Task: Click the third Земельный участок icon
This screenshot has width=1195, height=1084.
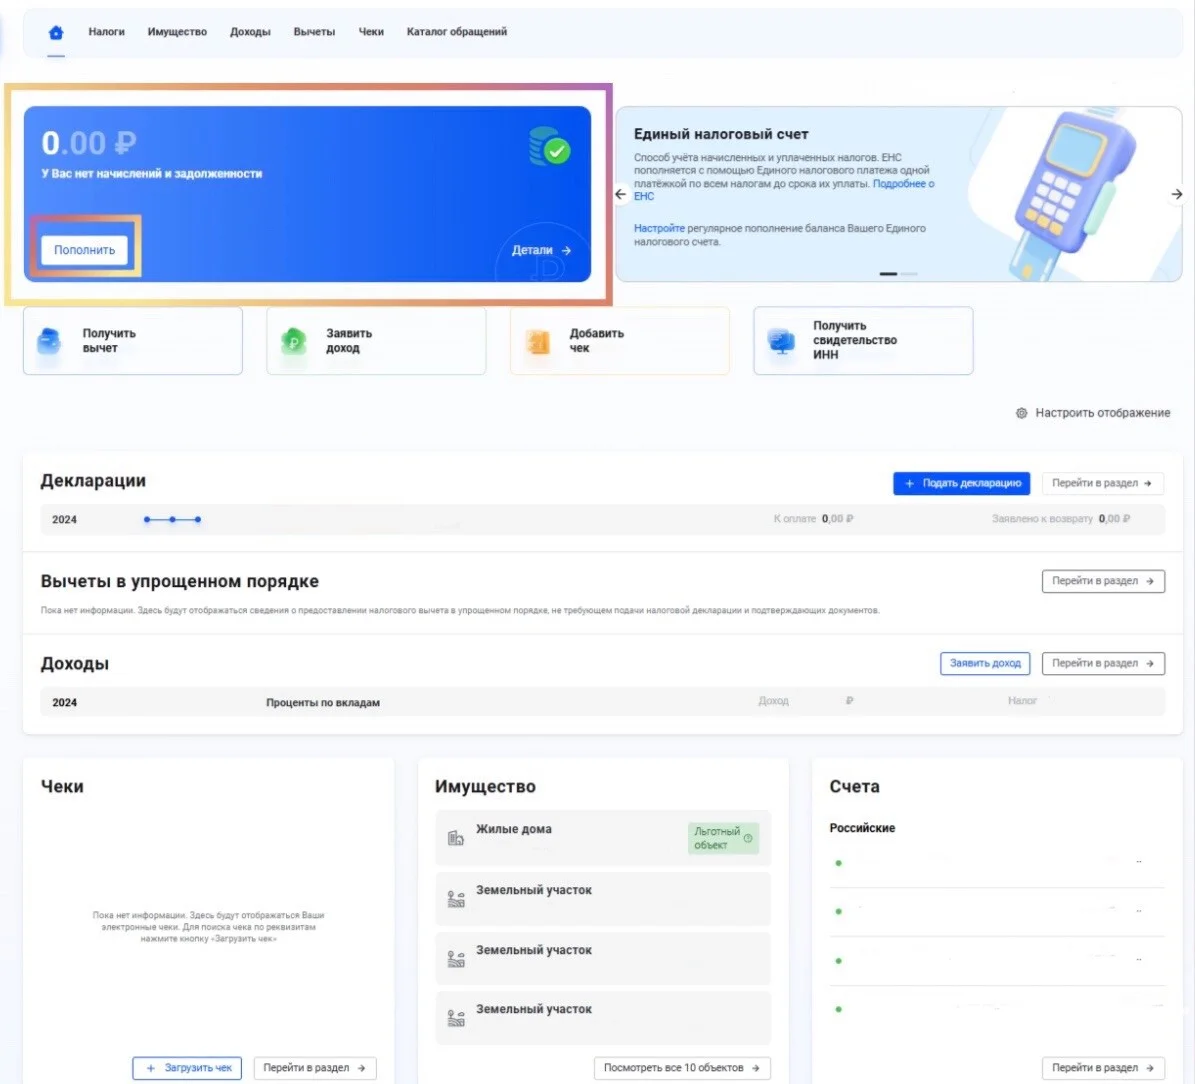Action: pyautogui.click(x=456, y=1018)
